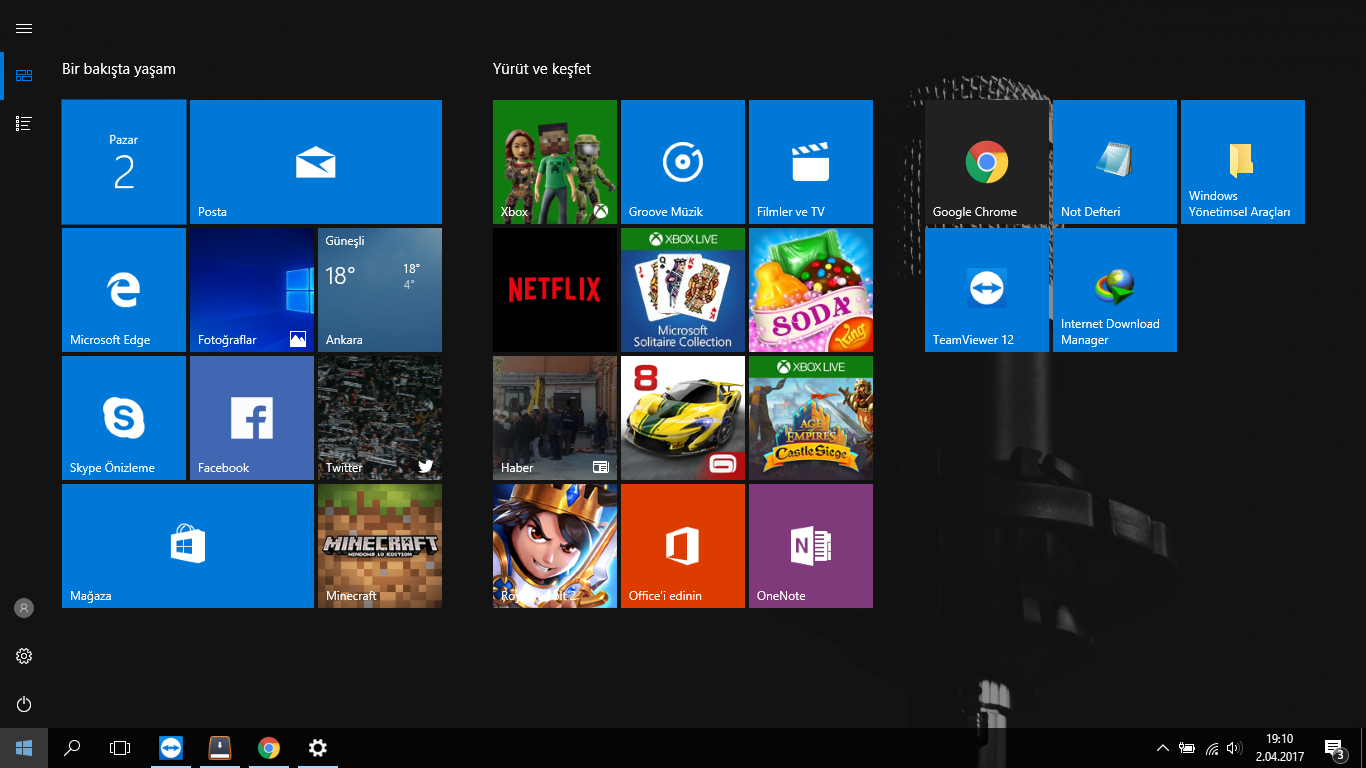Image resolution: width=1366 pixels, height=768 pixels.
Task: Expand the Start menu hamburger panel
Action: point(24,28)
